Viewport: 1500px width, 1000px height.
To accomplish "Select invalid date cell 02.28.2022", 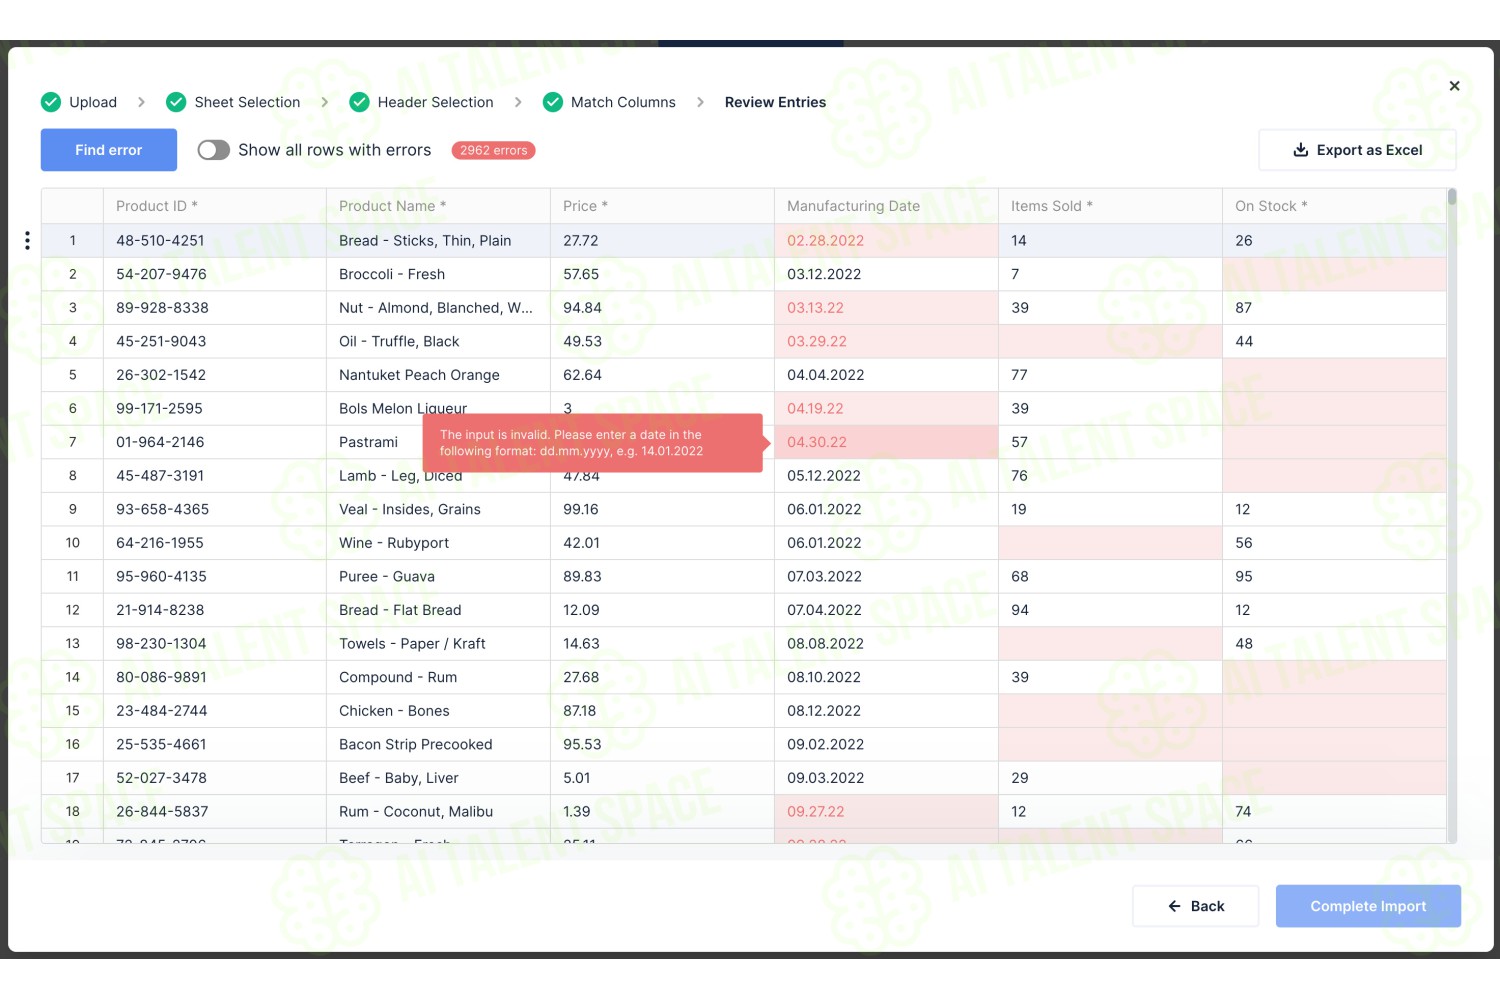I will coord(886,240).
